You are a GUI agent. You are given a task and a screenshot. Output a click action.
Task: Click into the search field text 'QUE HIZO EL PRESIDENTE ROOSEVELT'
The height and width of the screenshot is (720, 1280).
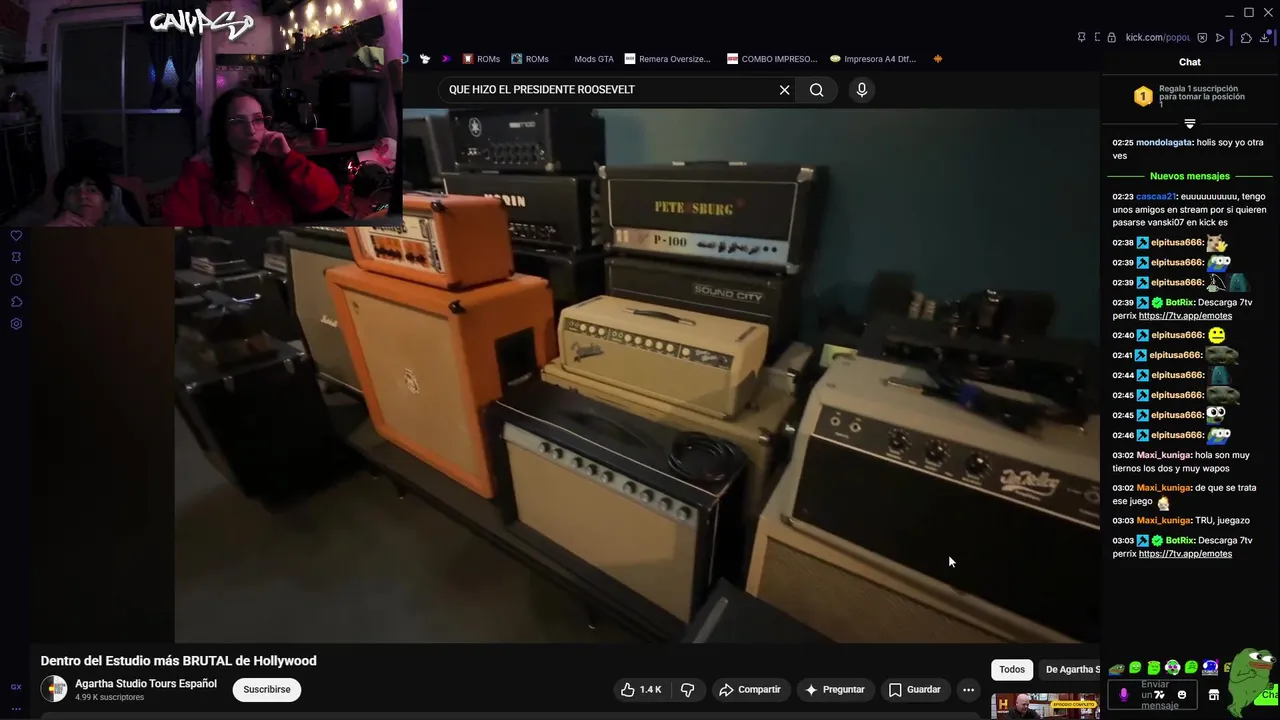point(542,90)
